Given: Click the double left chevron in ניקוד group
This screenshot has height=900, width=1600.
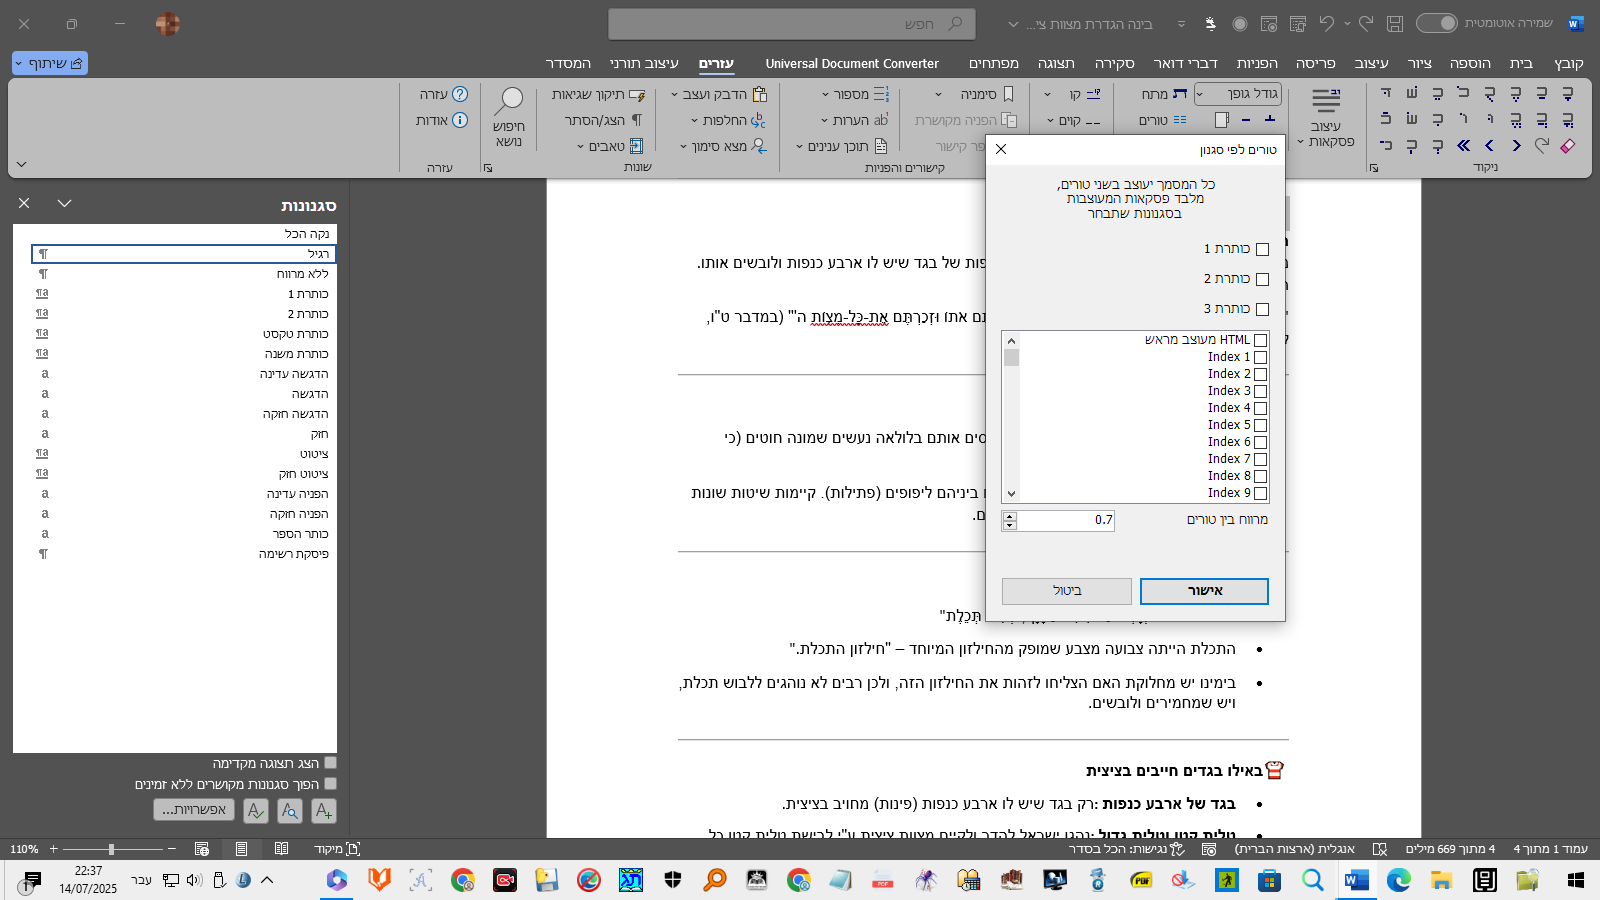Looking at the screenshot, I should 1463,146.
